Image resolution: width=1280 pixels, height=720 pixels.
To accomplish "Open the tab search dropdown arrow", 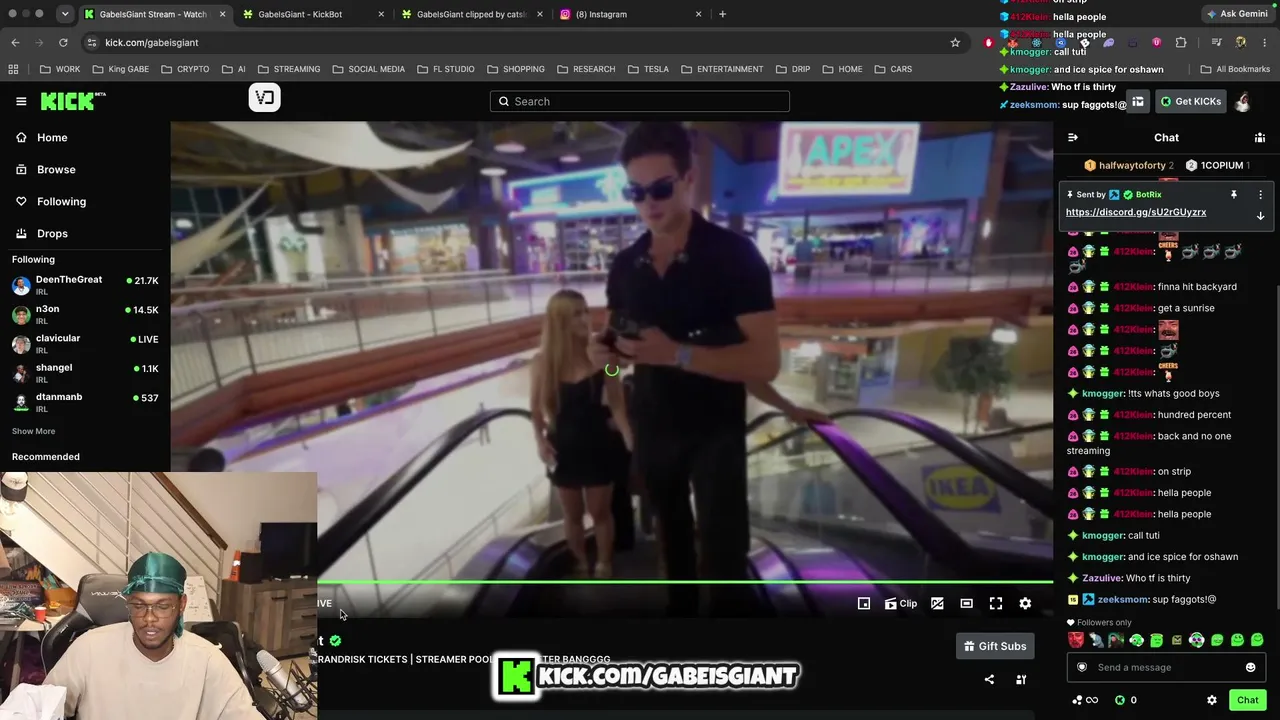I will tap(64, 14).
